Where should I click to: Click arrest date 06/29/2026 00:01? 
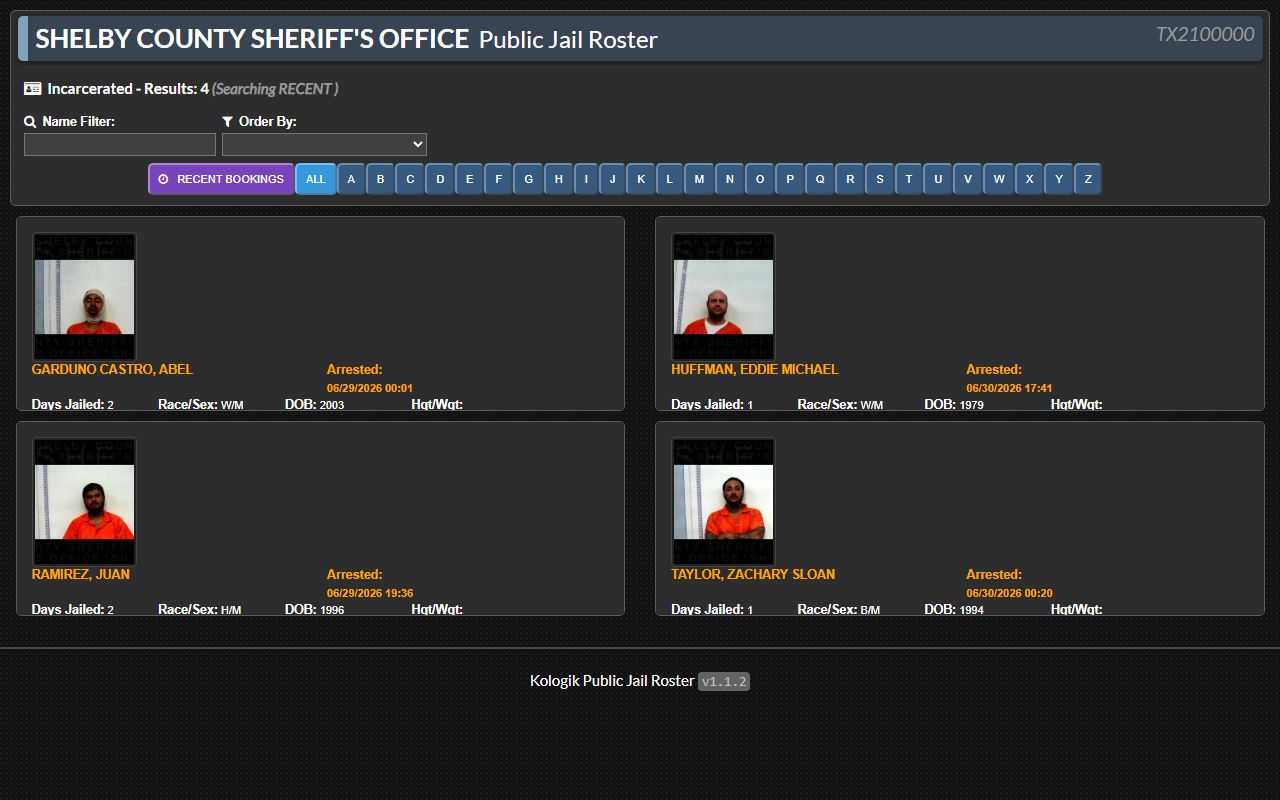(x=370, y=388)
